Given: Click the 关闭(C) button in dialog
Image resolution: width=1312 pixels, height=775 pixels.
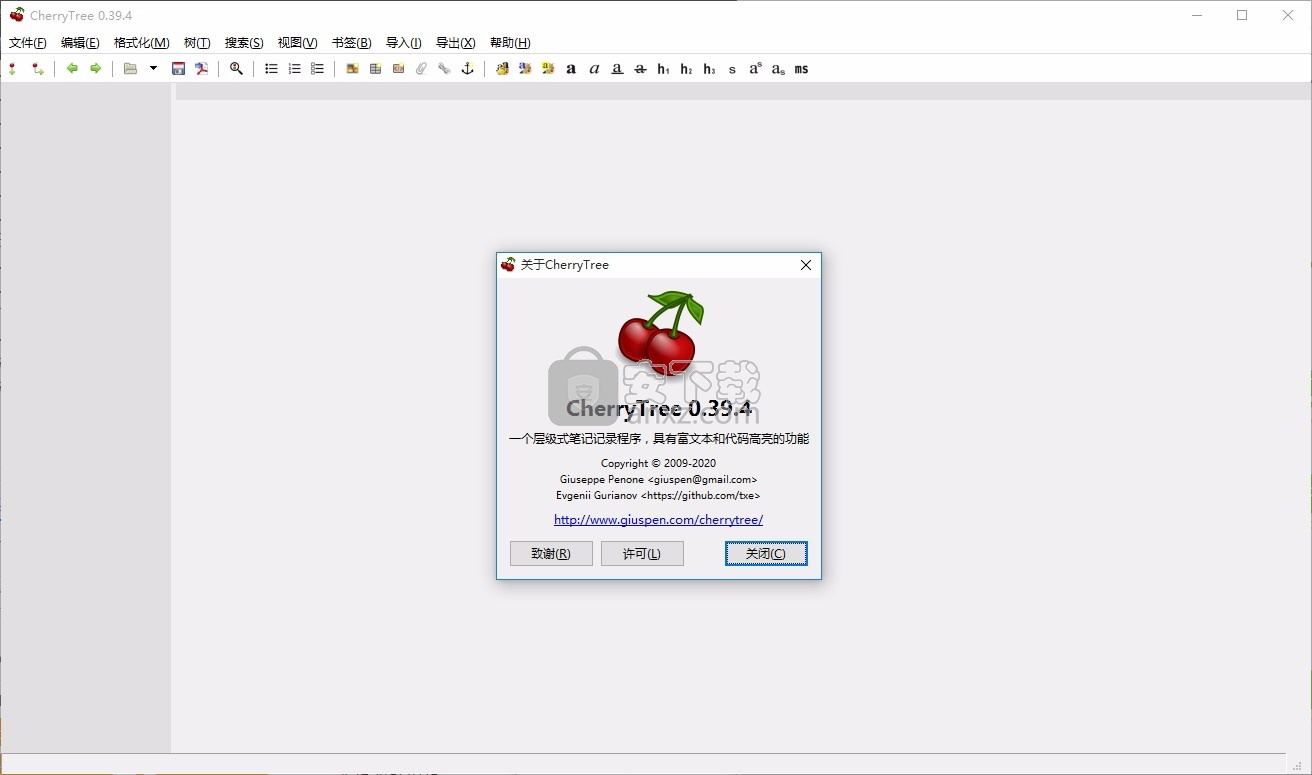Looking at the screenshot, I should pyautogui.click(x=766, y=554).
